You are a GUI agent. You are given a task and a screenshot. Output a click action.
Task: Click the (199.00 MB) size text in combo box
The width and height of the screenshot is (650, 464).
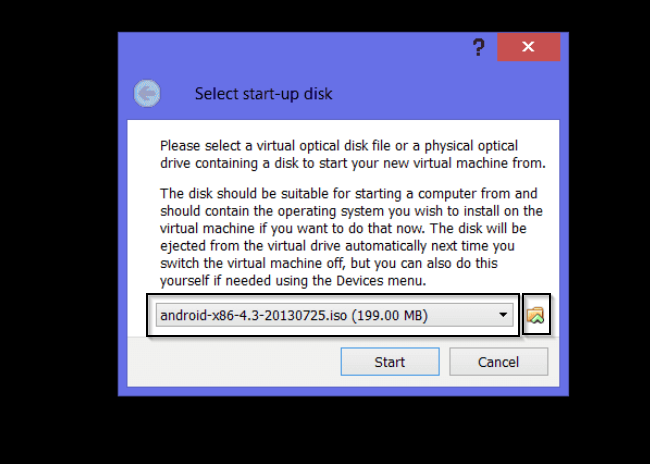pyautogui.click(x=390, y=316)
